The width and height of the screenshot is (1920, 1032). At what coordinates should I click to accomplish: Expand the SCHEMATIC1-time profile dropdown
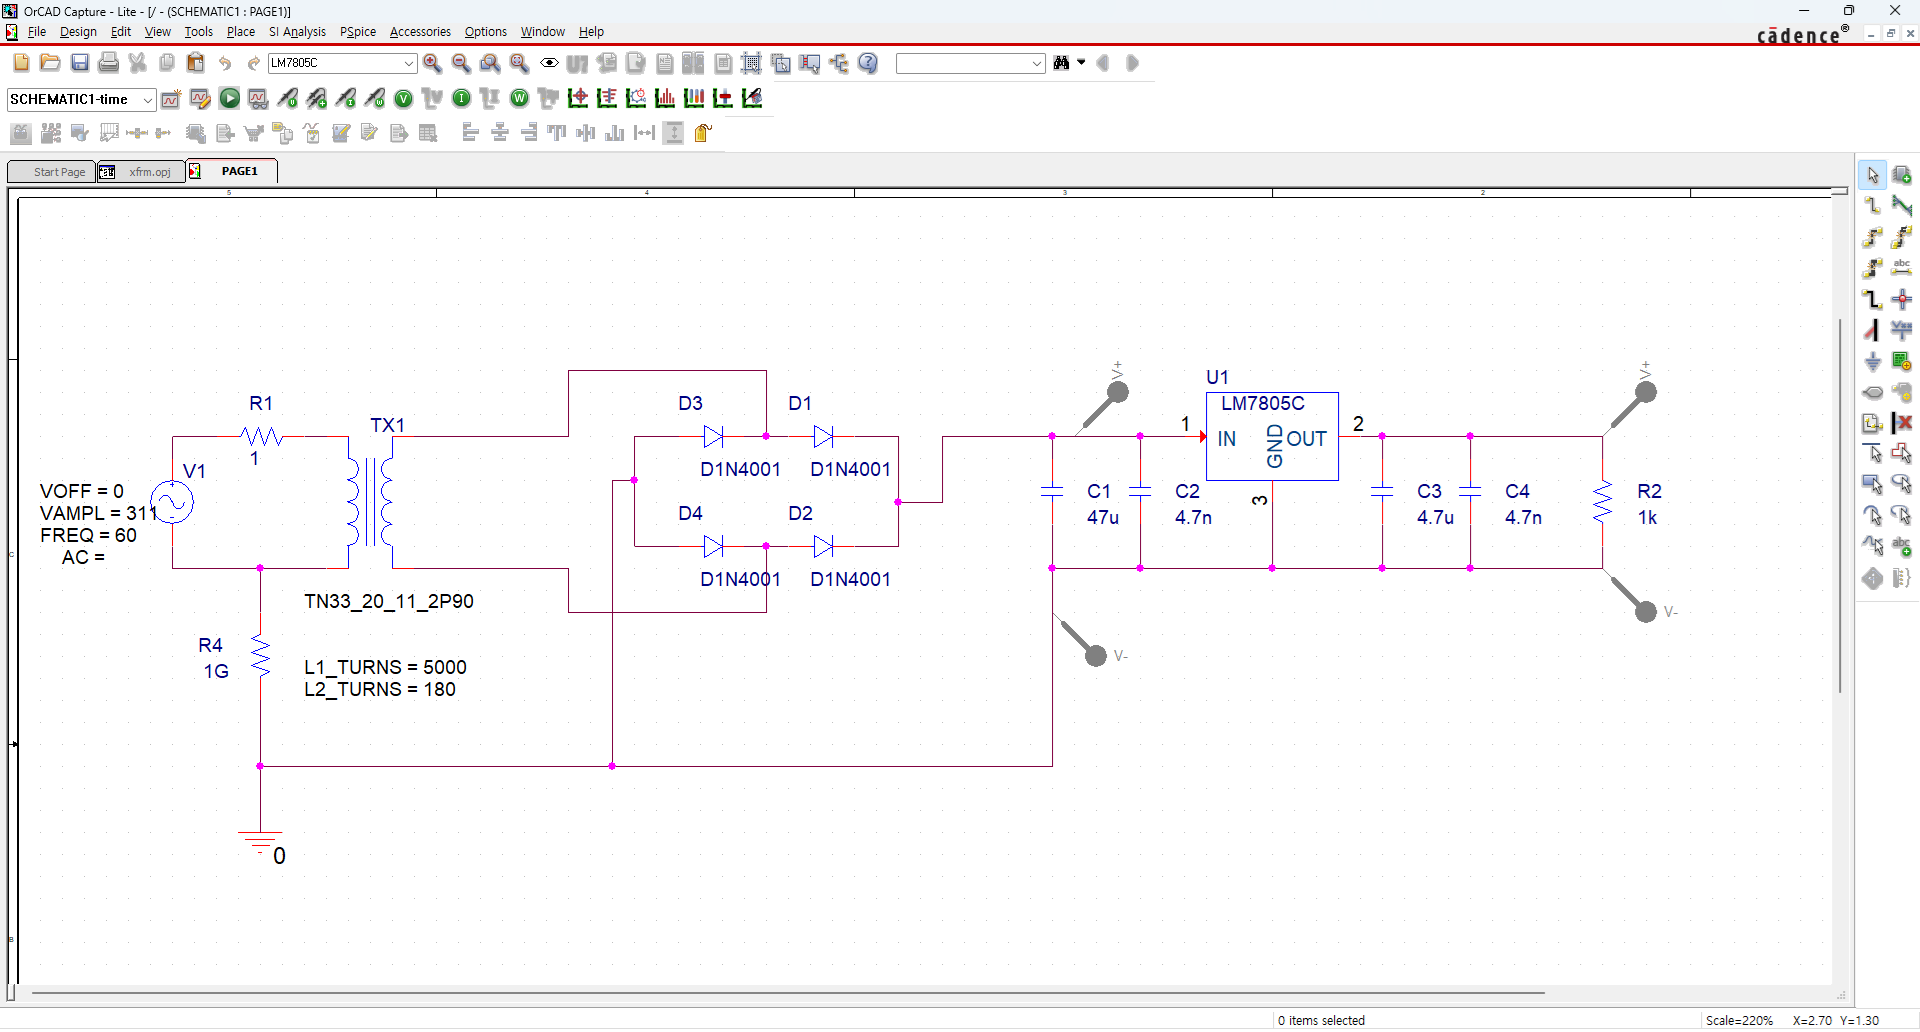click(x=148, y=99)
